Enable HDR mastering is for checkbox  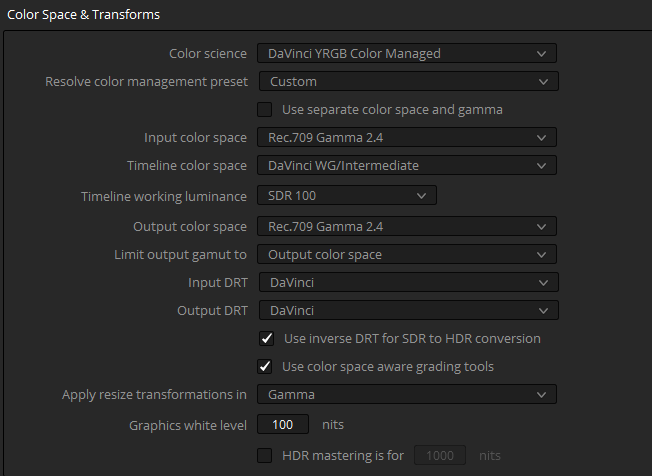click(x=264, y=455)
